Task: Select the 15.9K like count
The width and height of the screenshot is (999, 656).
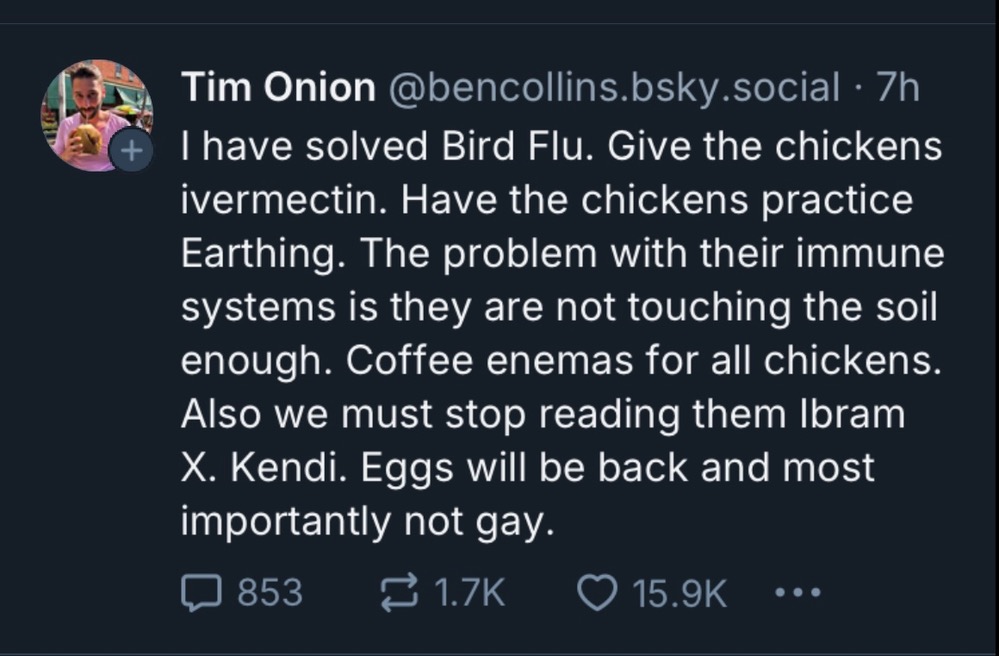Action: tap(679, 593)
